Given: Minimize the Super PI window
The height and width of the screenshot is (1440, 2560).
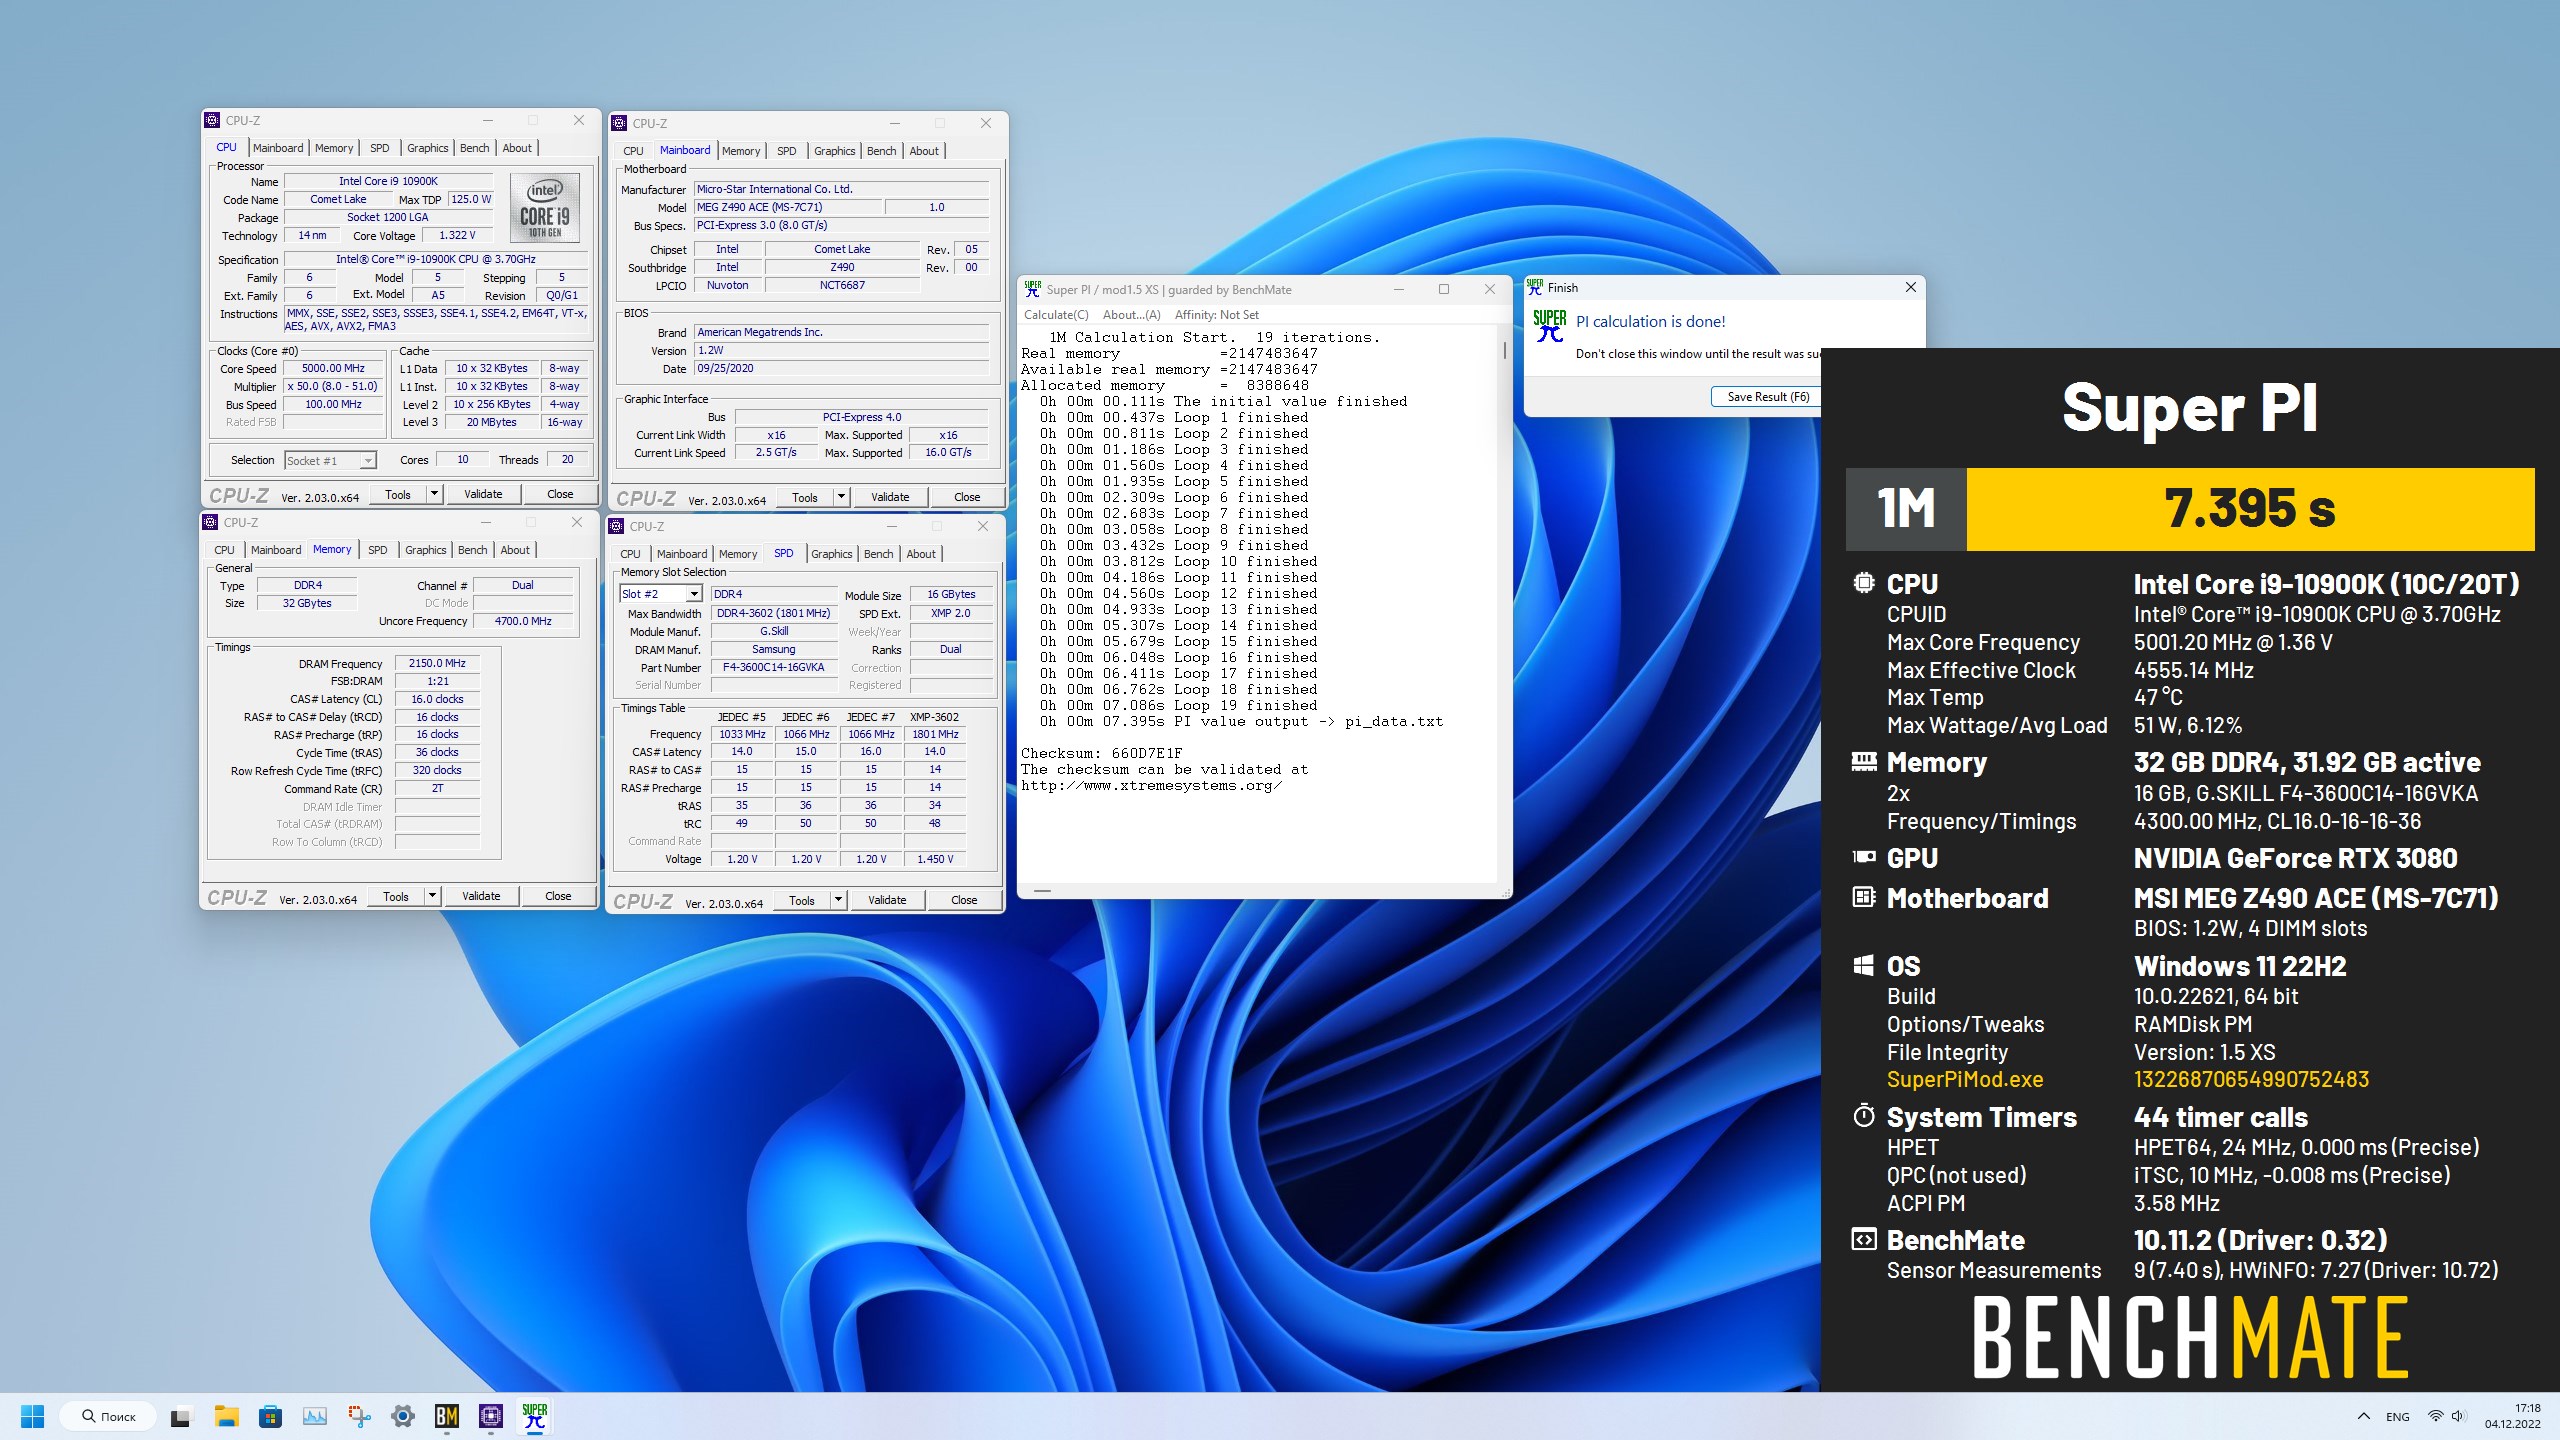Looking at the screenshot, I should point(1399,289).
